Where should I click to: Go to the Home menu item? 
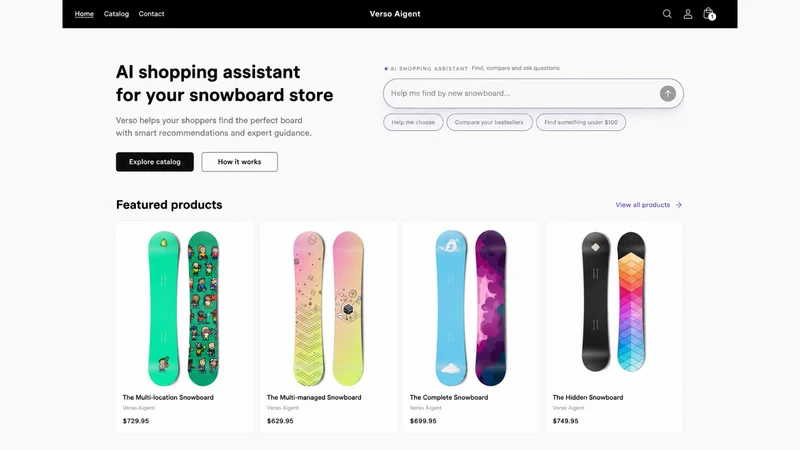coord(84,14)
